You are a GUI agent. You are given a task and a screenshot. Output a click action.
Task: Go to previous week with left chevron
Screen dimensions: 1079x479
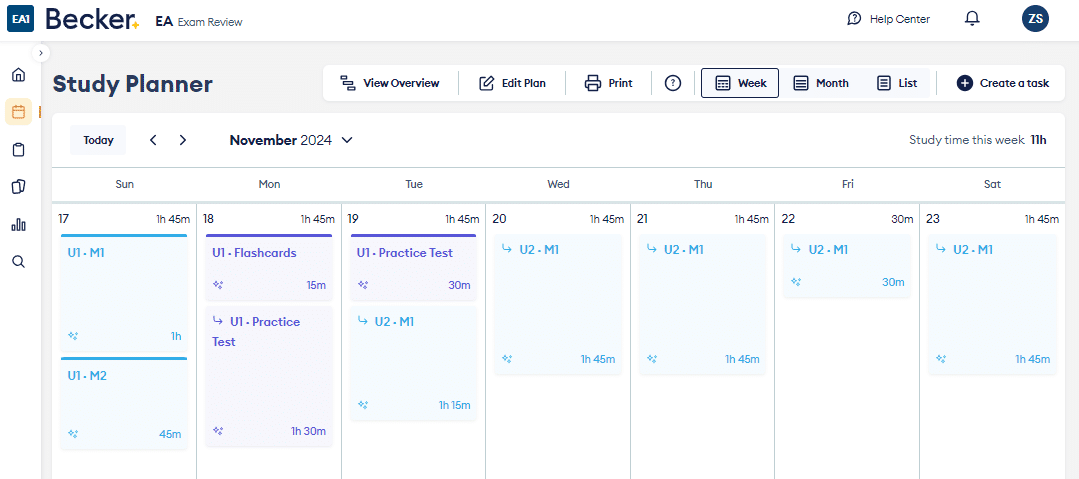click(153, 140)
